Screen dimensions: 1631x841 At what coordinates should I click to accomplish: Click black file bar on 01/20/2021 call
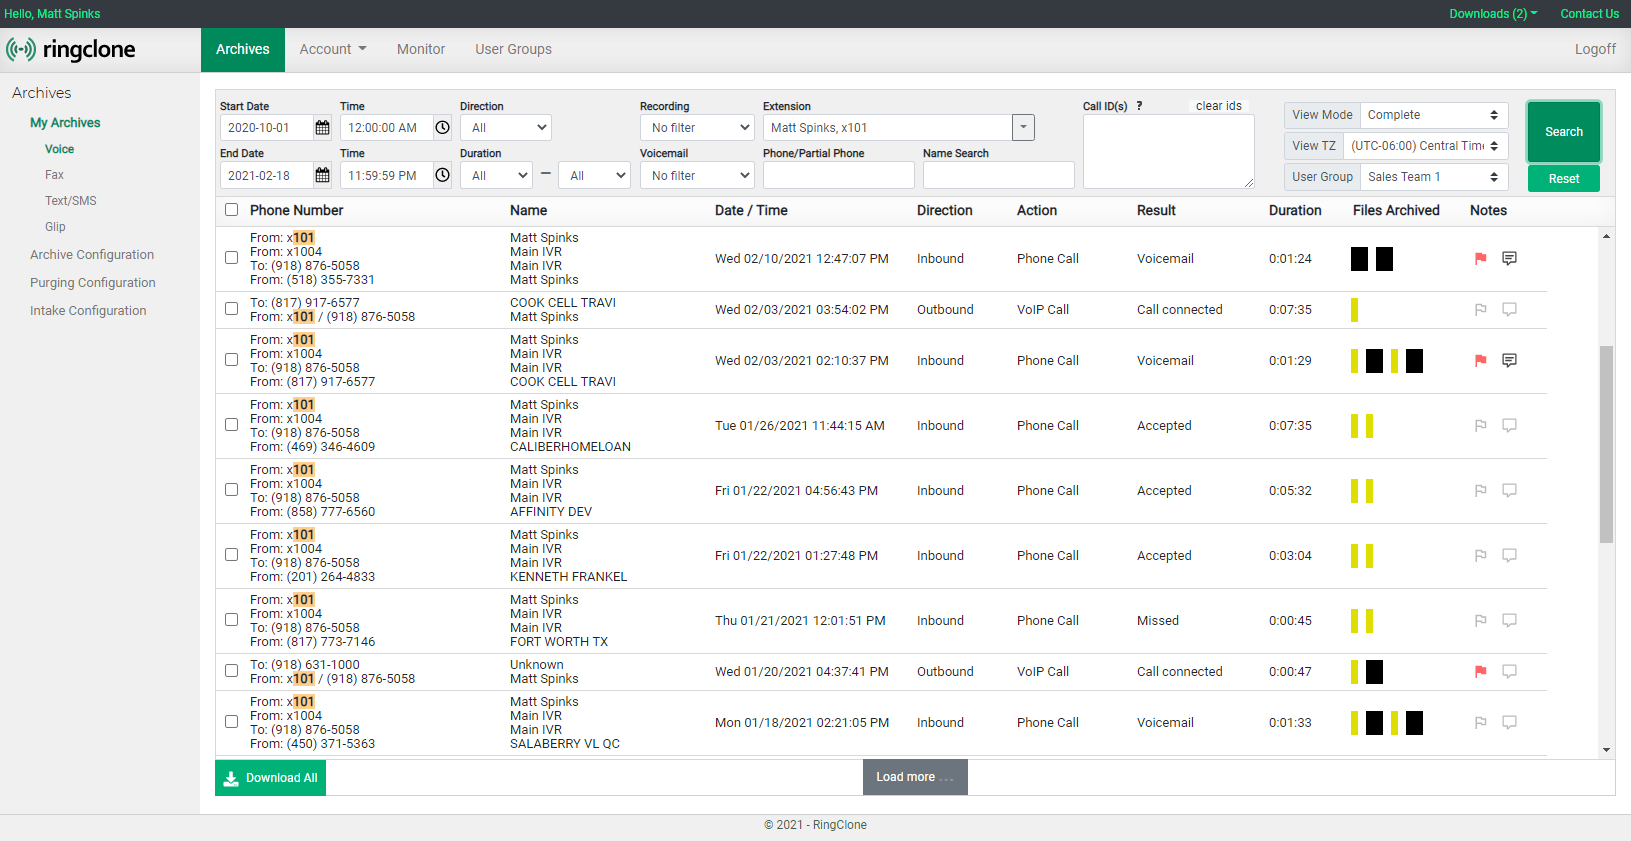coord(1374,672)
